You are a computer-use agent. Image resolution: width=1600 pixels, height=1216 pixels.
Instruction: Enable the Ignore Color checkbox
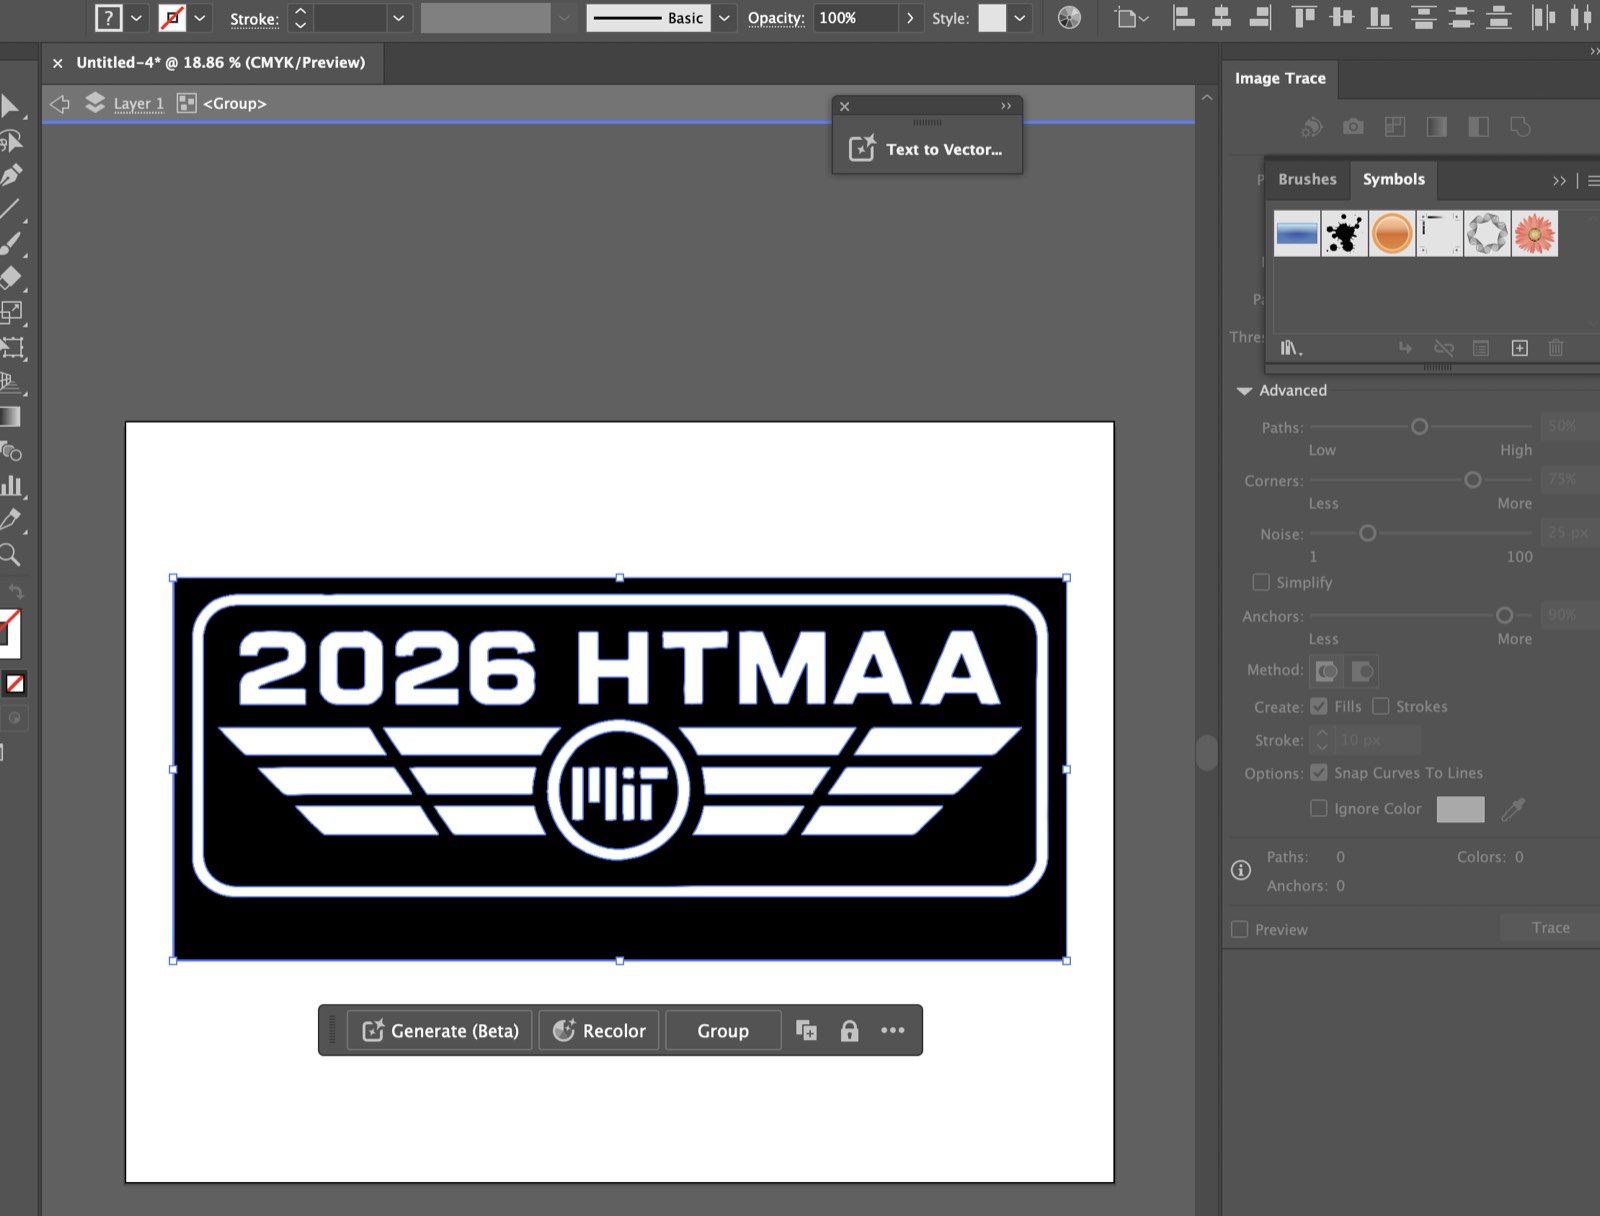click(1319, 808)
